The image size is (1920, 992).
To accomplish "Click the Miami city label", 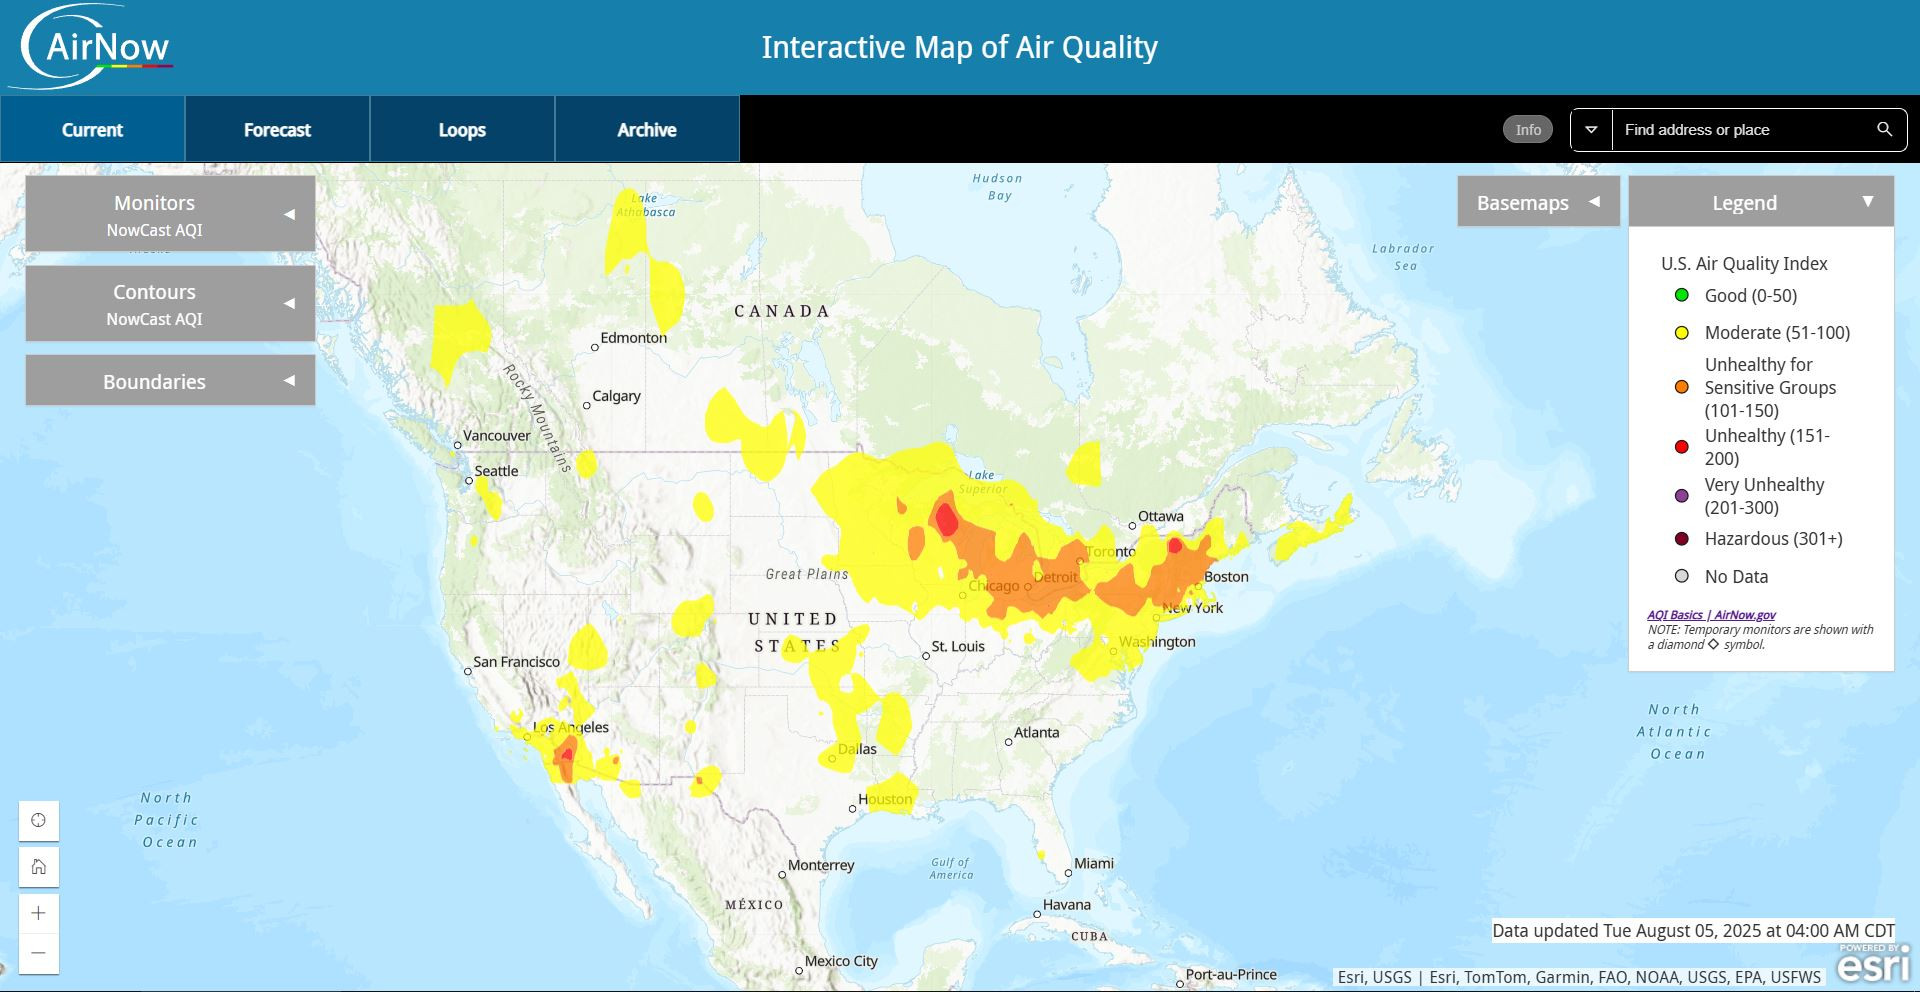I will click(1093, 864).
